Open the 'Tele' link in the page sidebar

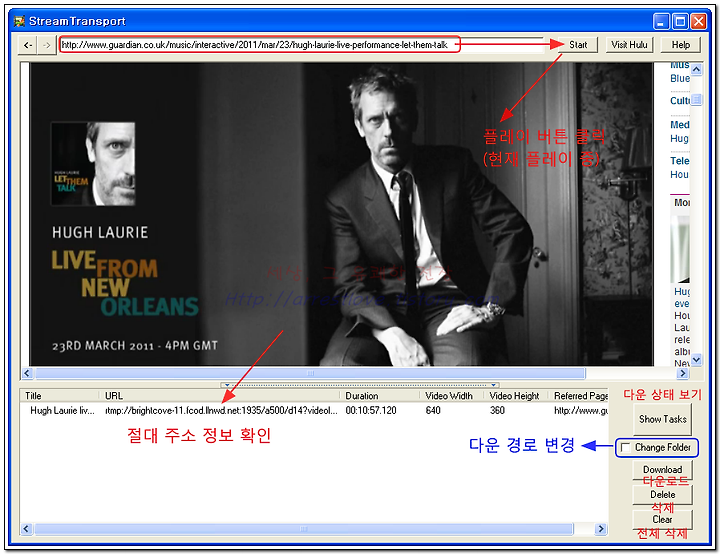coord(680,161)
